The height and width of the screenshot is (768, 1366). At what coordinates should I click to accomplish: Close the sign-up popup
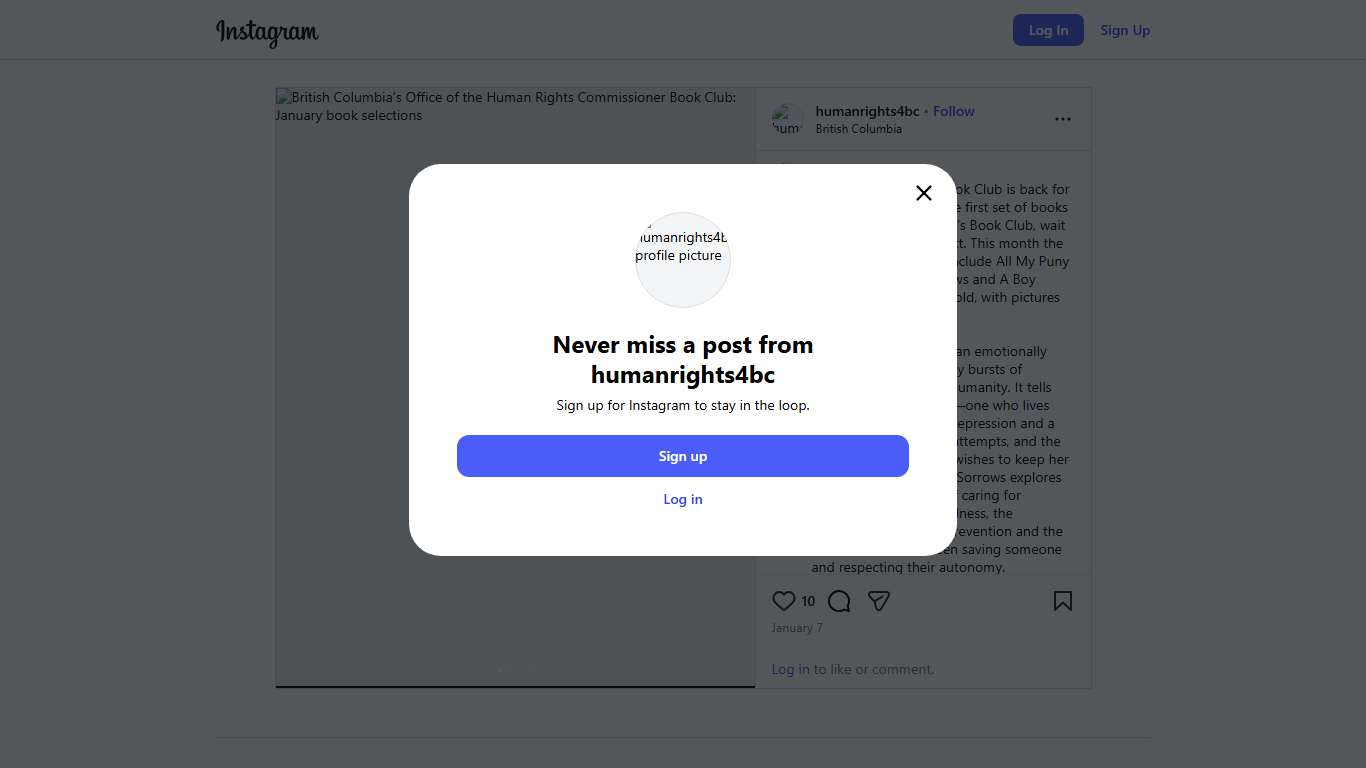point(924,193)
